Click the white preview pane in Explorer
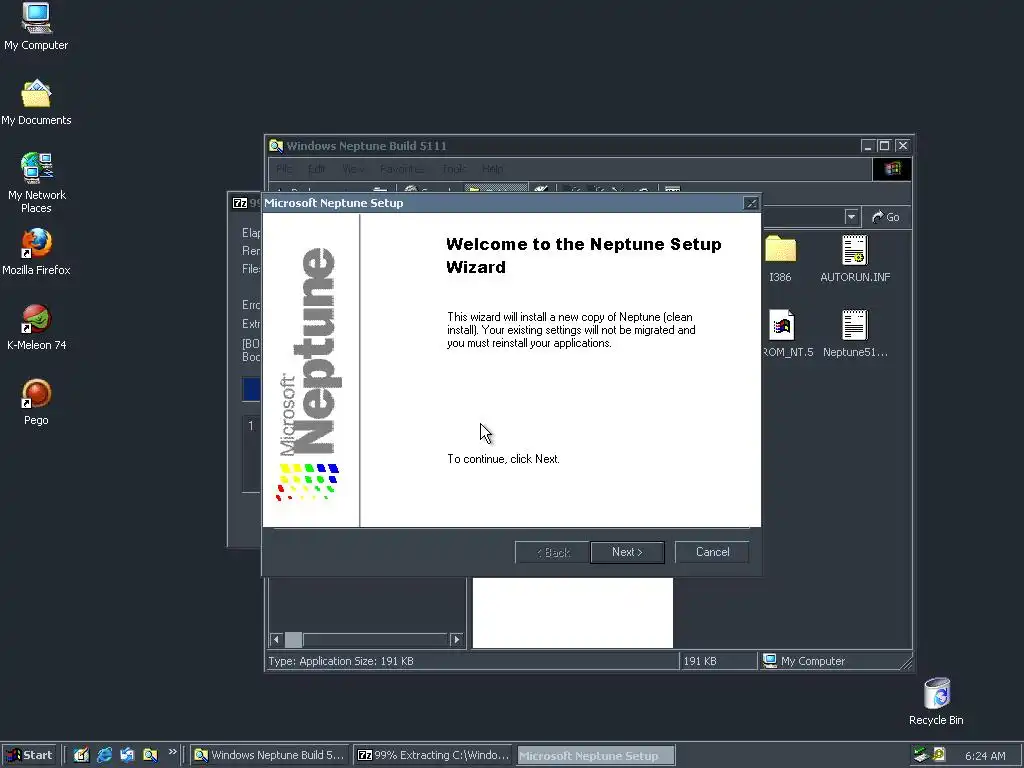 pyautogui.click(x=573, y=613)
